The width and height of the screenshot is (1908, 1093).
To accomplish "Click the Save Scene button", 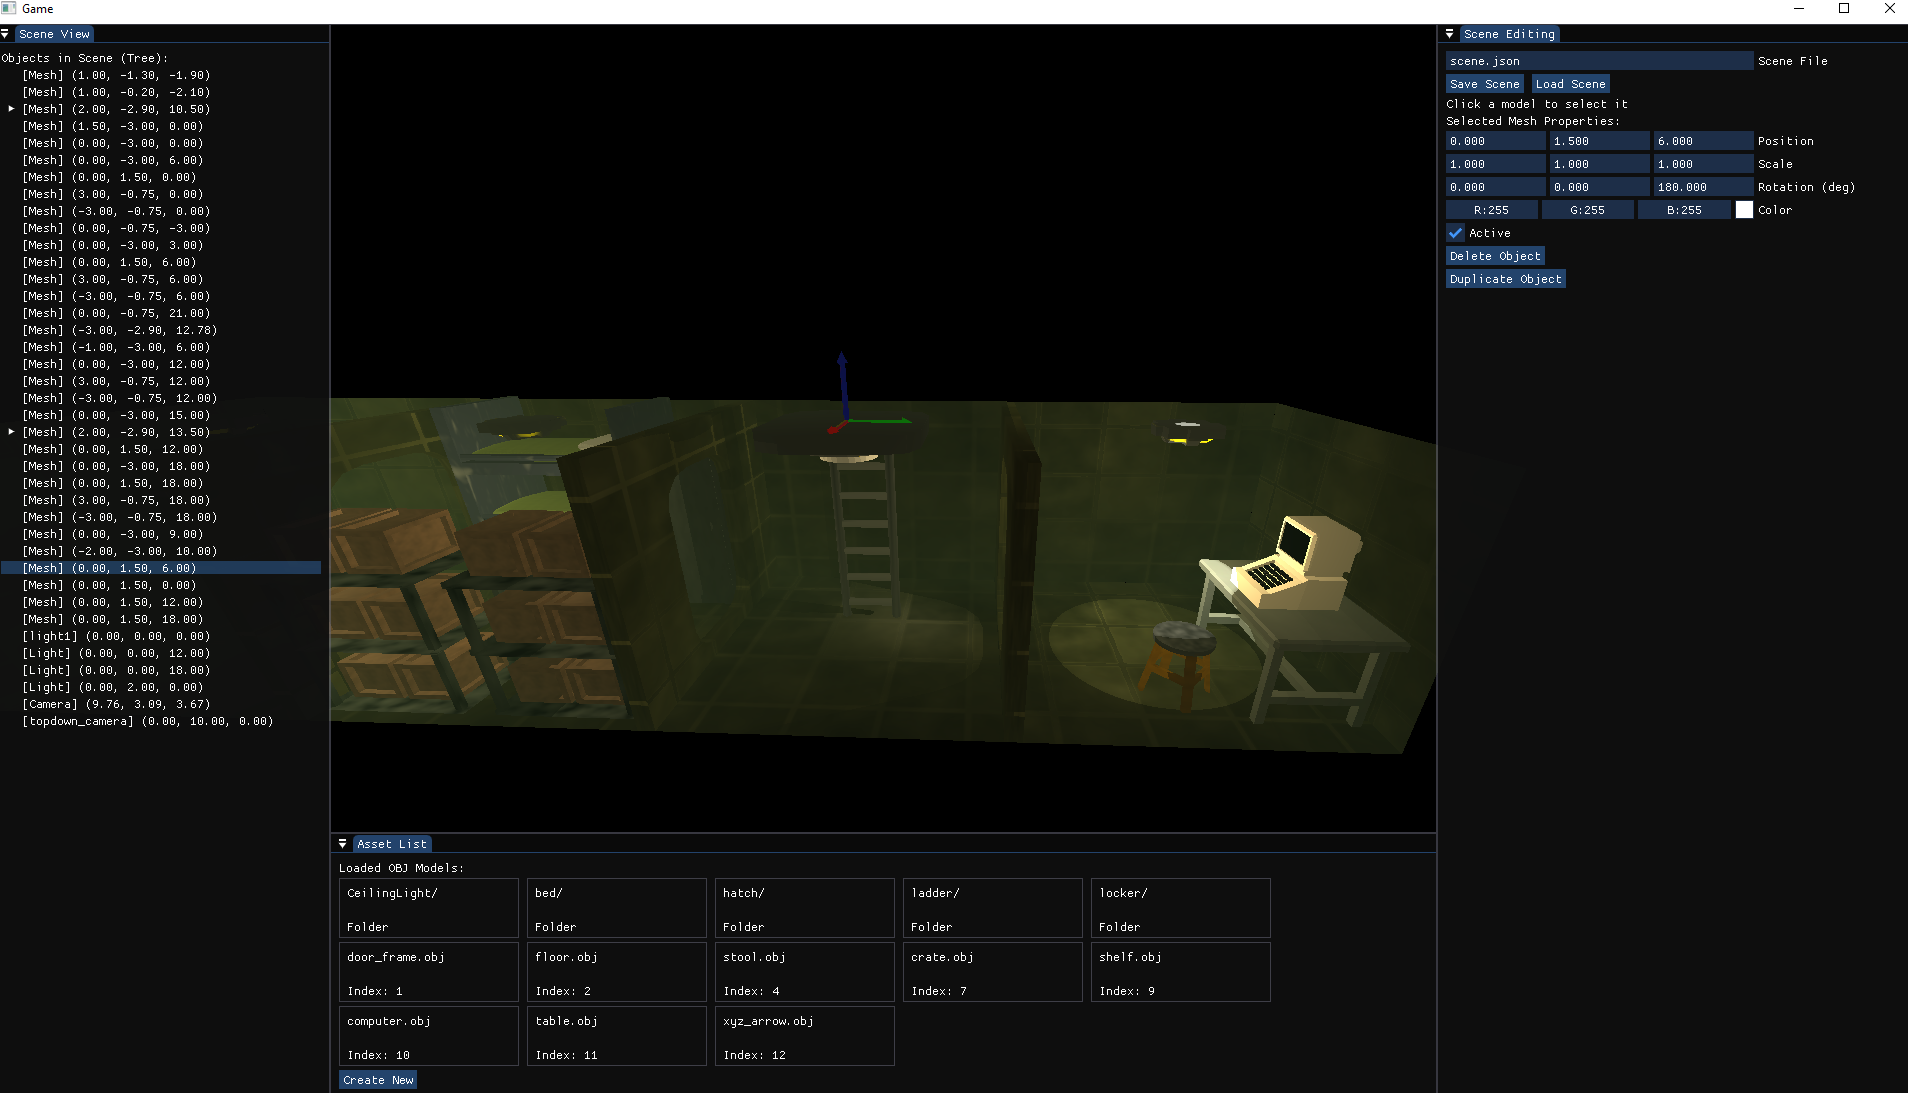I will [1484, 84].
